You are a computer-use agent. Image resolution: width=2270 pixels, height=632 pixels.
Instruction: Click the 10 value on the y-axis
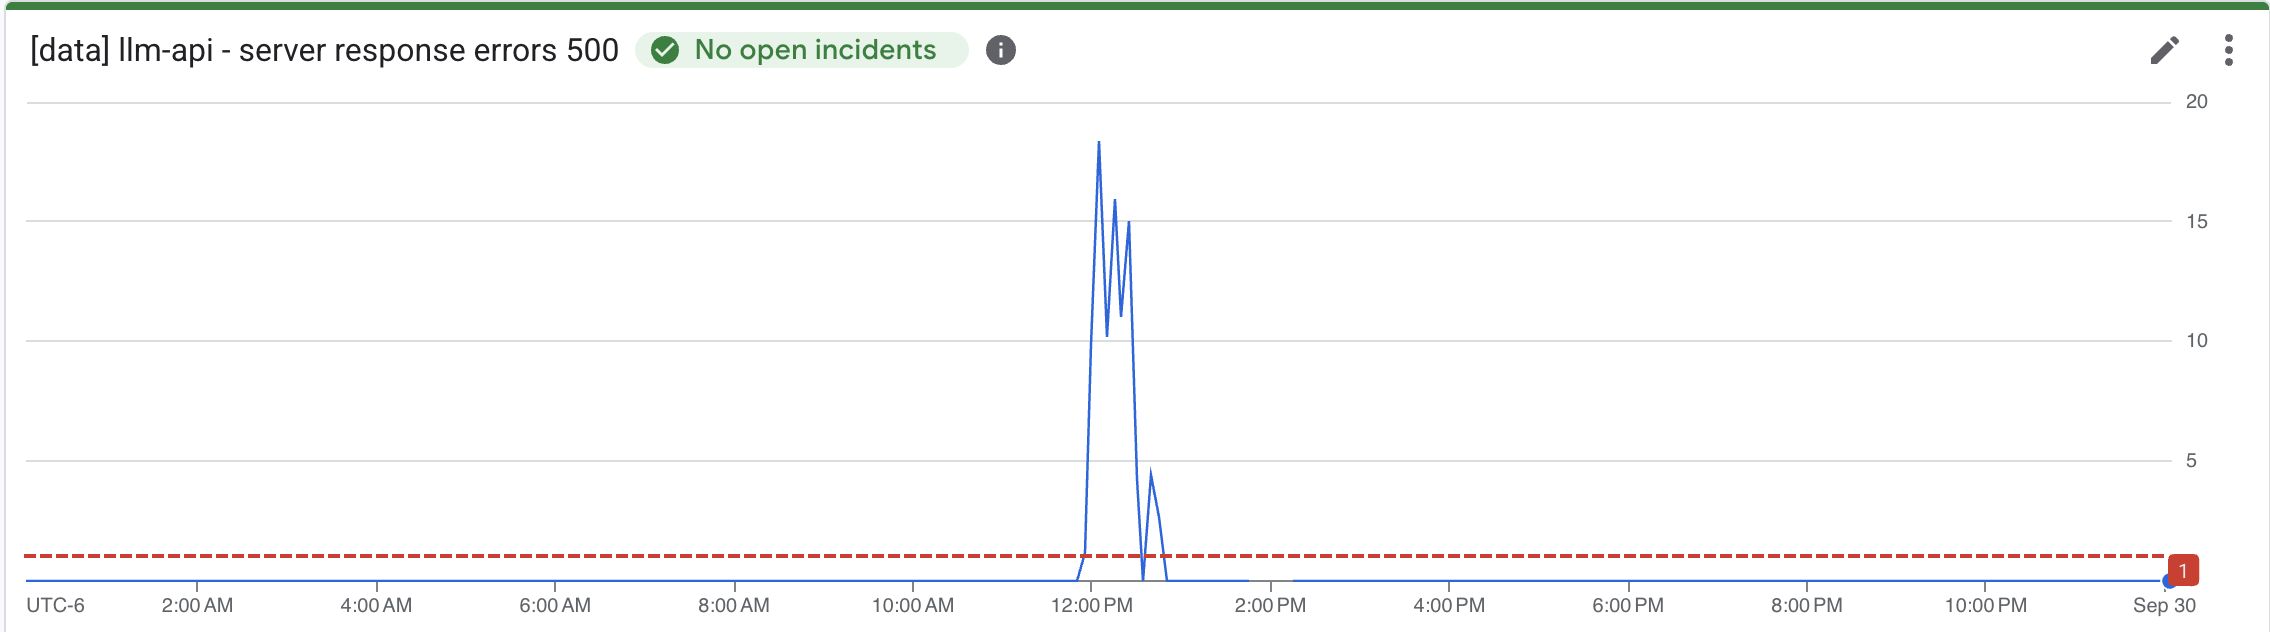[x=2196, y=341]
